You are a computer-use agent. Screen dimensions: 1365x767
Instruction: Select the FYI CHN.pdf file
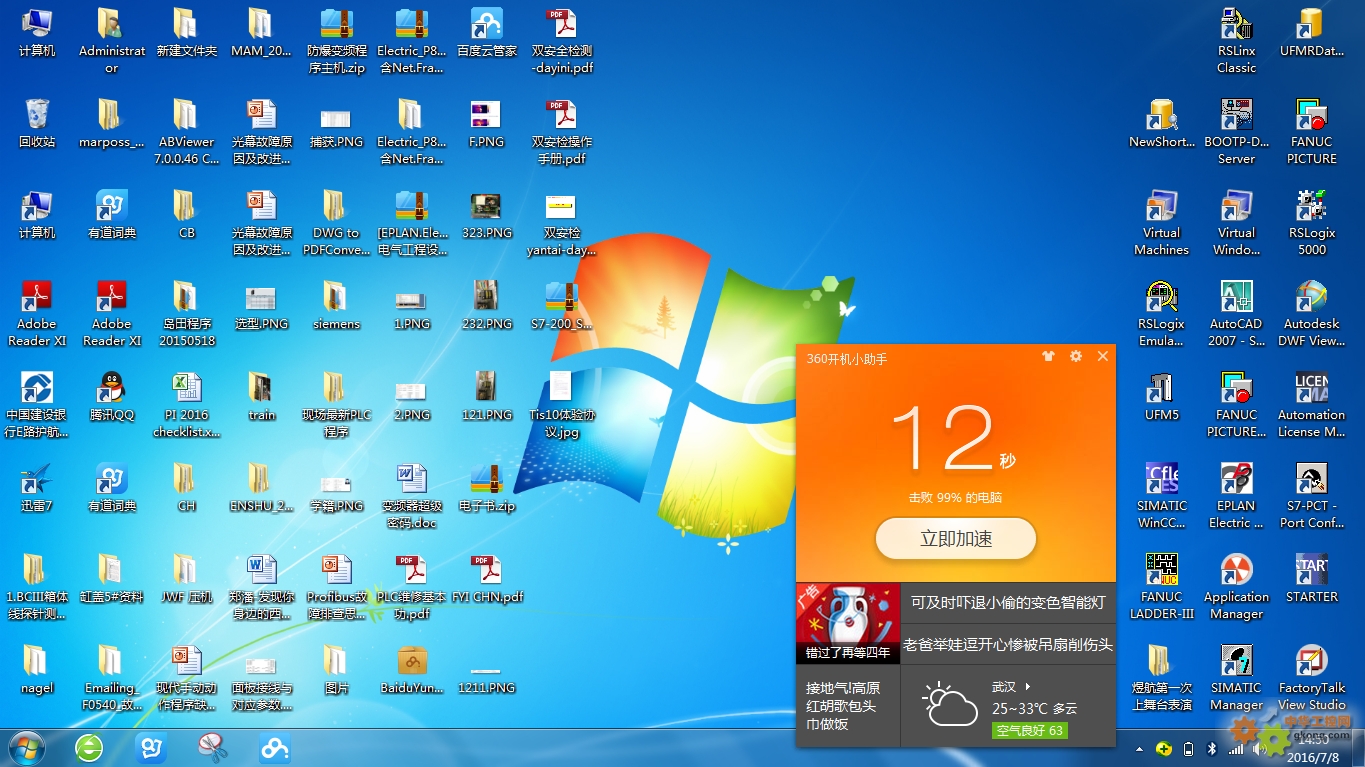pos(487,579)
